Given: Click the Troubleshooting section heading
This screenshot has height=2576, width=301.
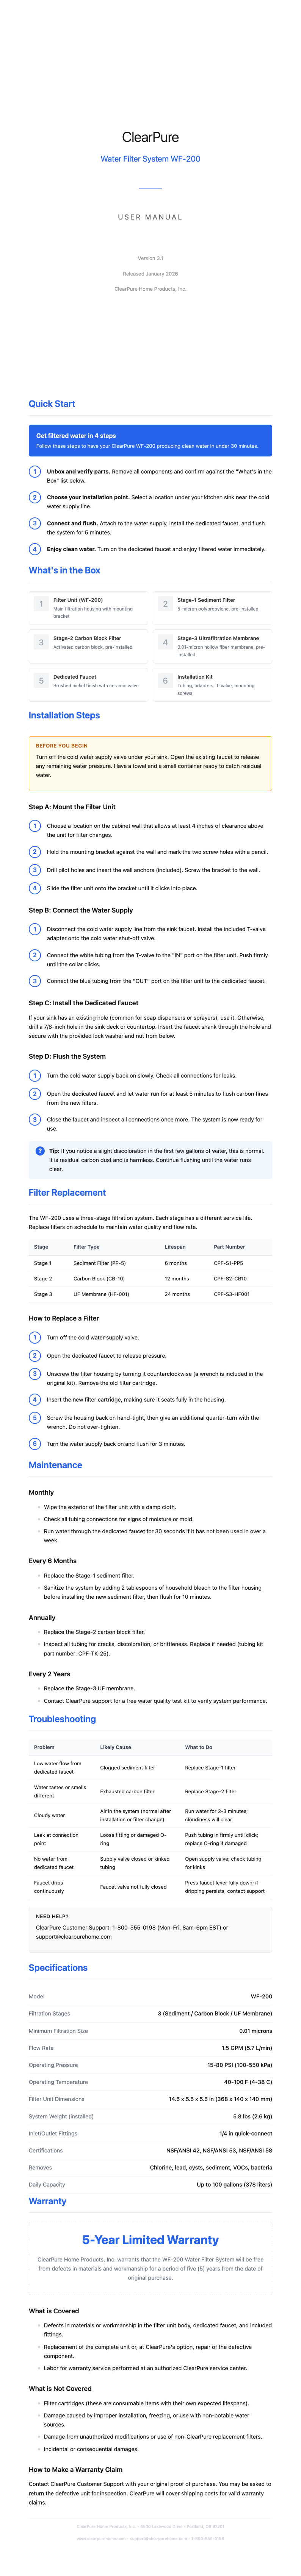Looking at the screenshot, I should 62,1719.
